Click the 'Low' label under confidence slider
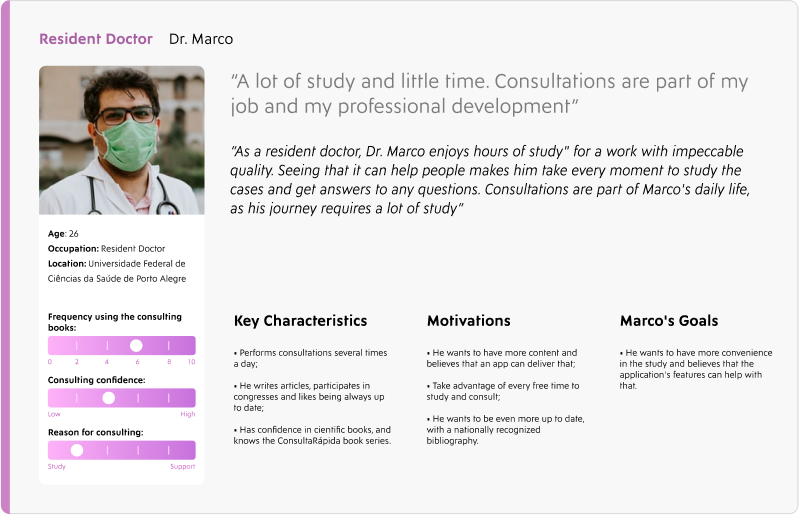This screenshot has width=799, height=515. pos(54,414)
